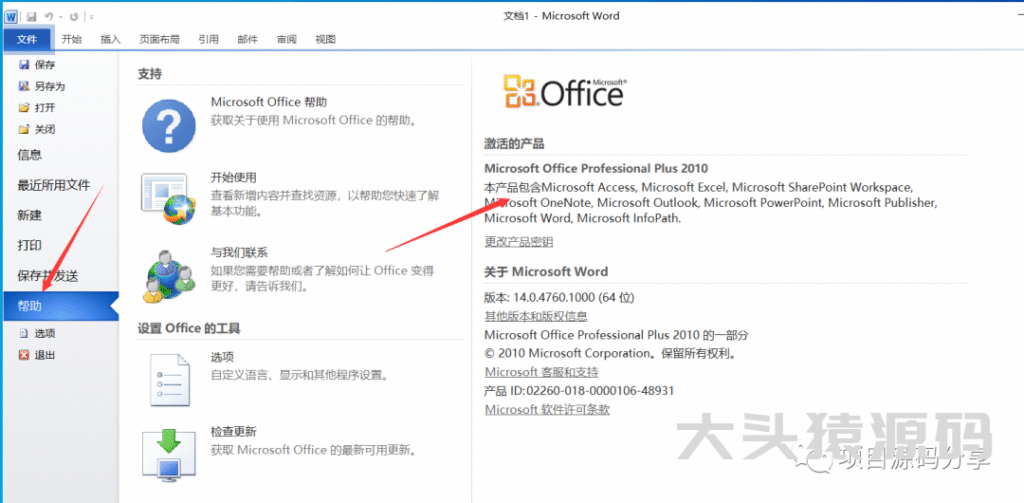Click the Save icon in quick access toolbar

(x=31, y=16)
